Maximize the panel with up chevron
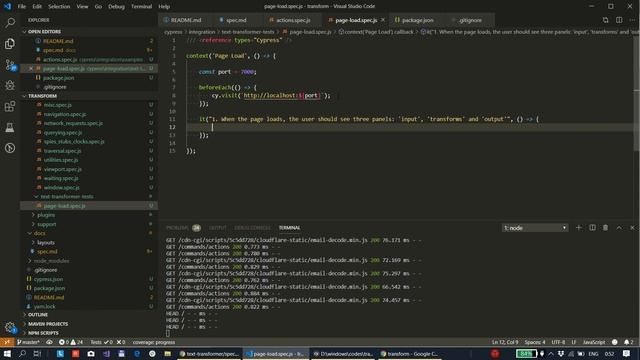Image resolution: width=640 pixels, height=360 pixels. 619,228
